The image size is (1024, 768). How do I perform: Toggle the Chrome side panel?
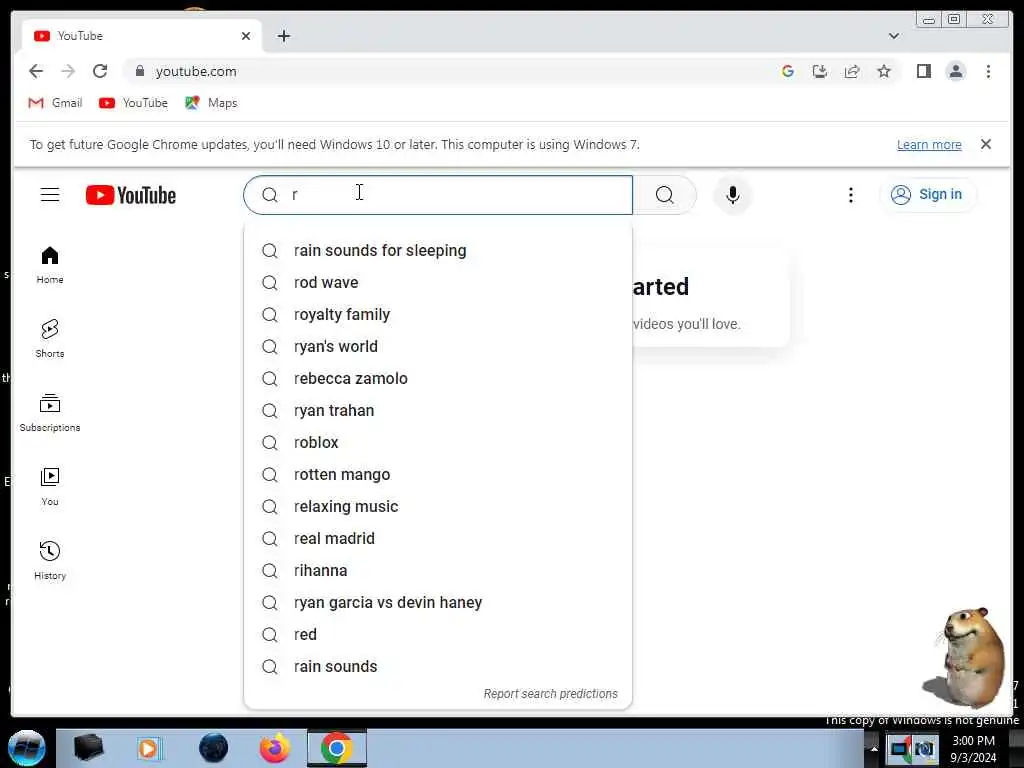click(923, 71)
